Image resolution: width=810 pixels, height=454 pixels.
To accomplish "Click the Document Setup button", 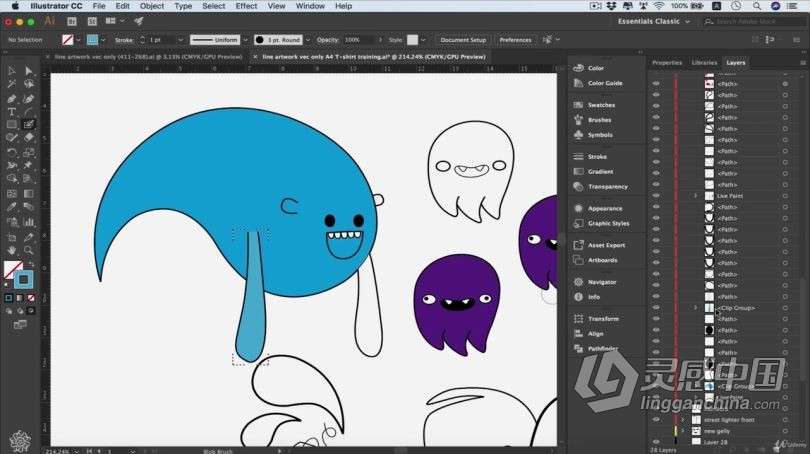I will click(463, 40).
